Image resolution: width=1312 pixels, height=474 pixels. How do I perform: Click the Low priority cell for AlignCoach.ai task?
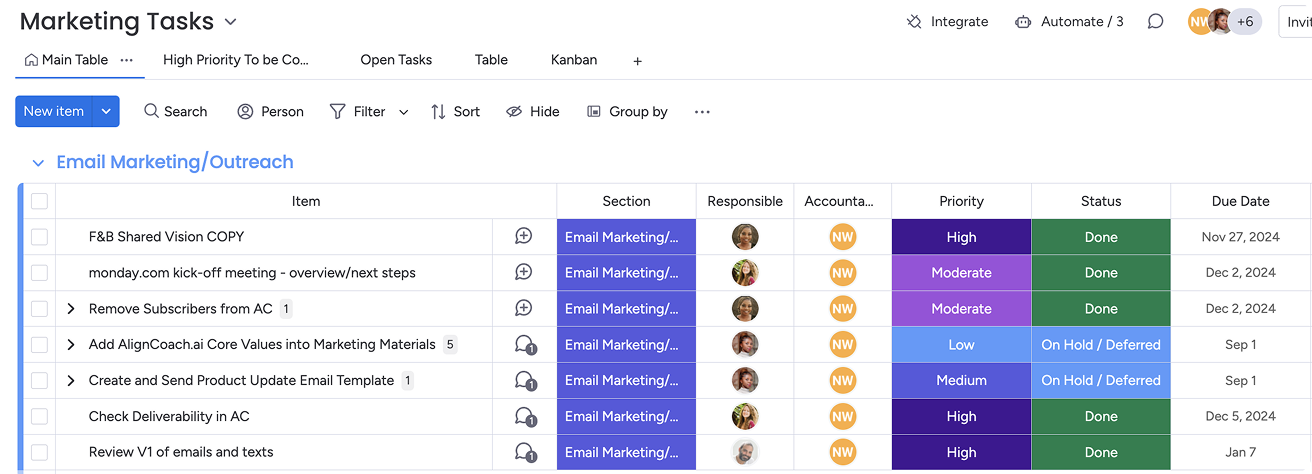pyautogui.click(x=961, y=345)
